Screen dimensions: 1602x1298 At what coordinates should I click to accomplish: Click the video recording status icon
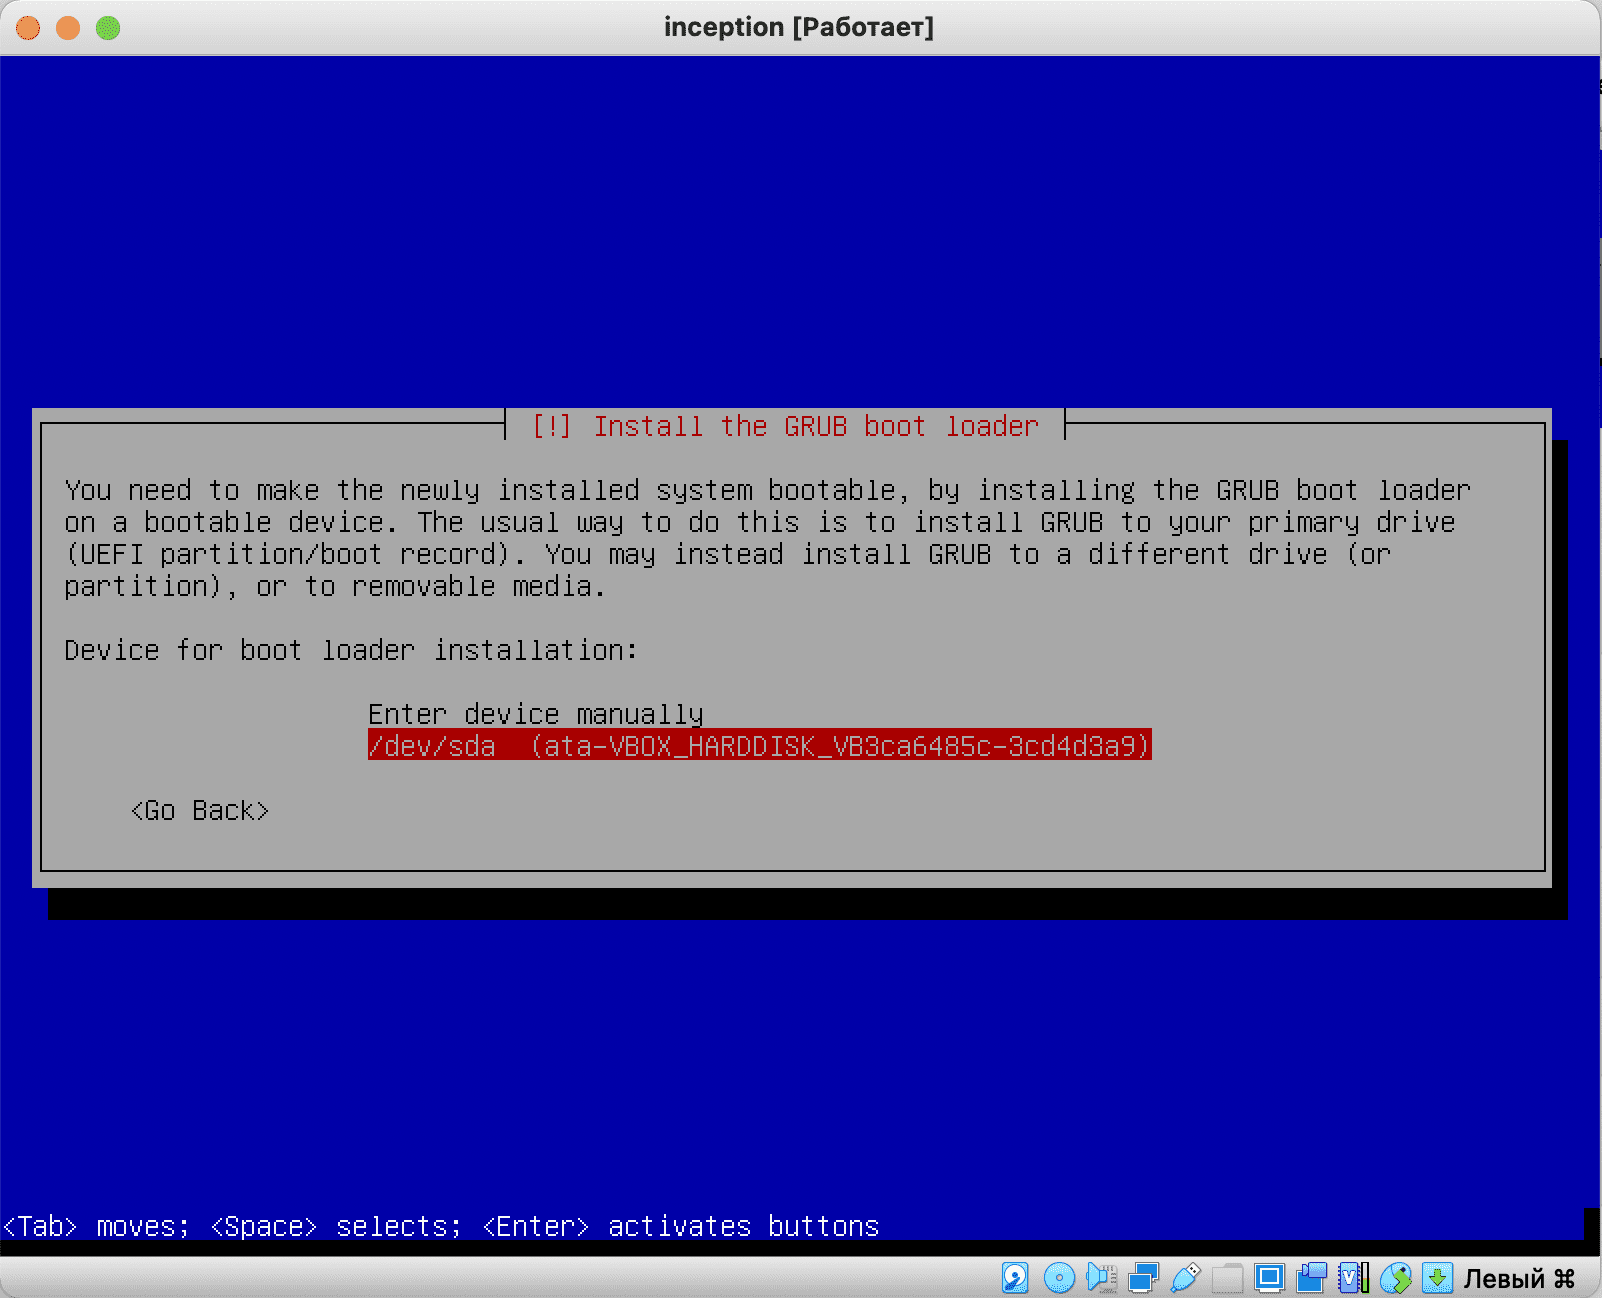(1311, 1277)
